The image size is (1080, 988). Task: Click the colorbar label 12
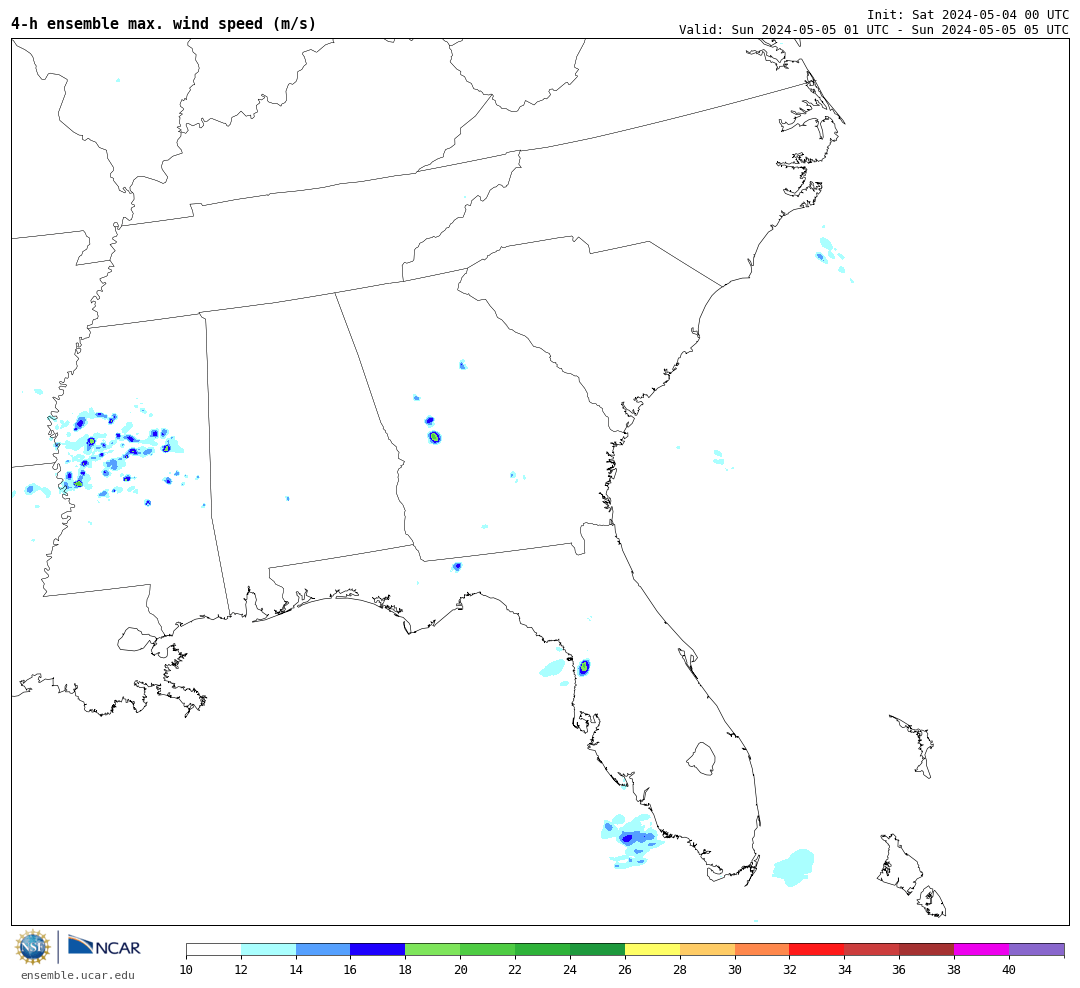241,969
